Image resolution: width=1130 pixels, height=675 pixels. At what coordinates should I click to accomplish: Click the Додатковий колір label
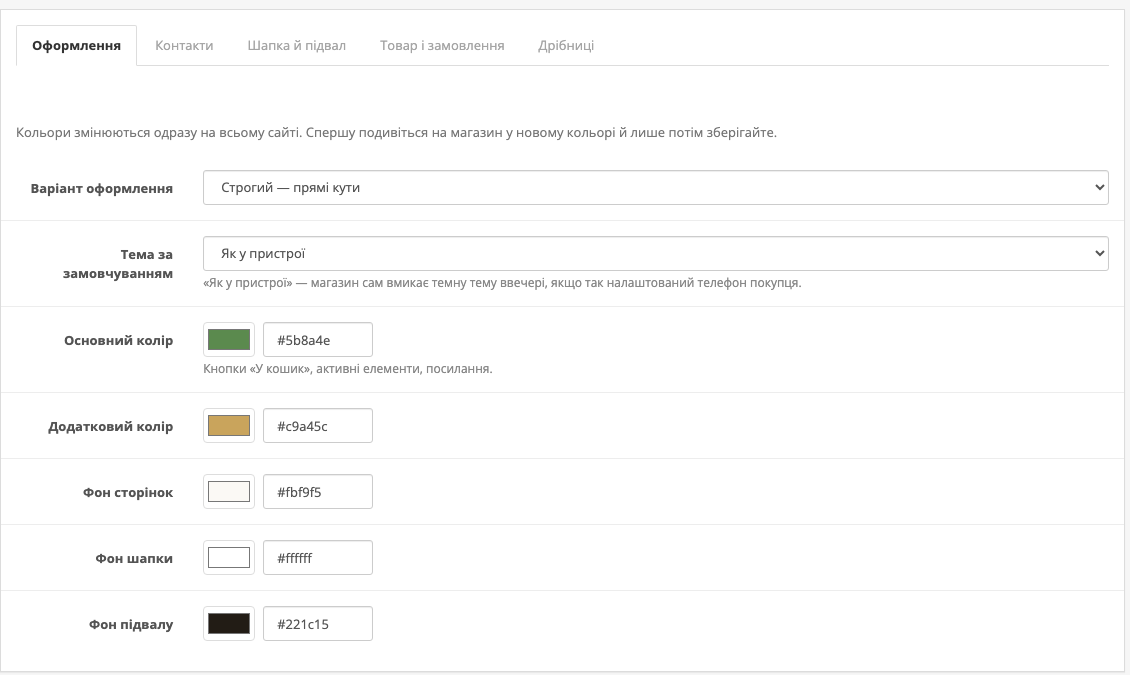click(x=110, y=426)
